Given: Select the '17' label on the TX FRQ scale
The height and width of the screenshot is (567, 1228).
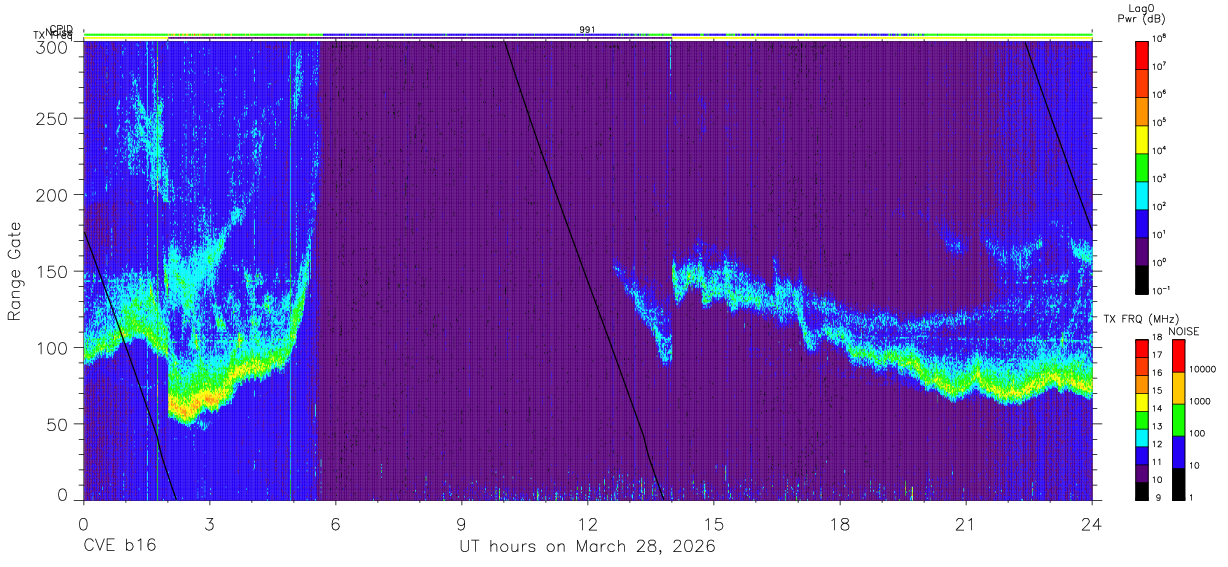Looking at the screenshot, I should (1156, 356).
